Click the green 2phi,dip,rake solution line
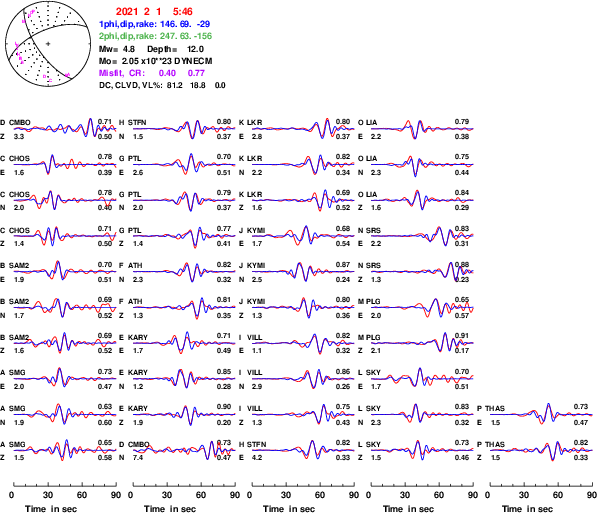Screen dimensions: 597x513 pyautogui.click(x=155, y=36)
